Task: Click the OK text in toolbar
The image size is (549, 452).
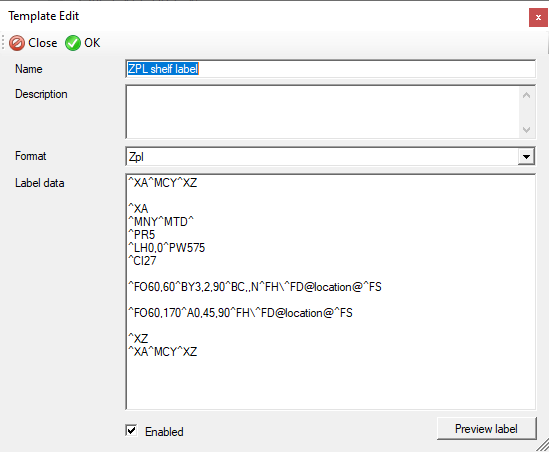Action: click(92, 43)
